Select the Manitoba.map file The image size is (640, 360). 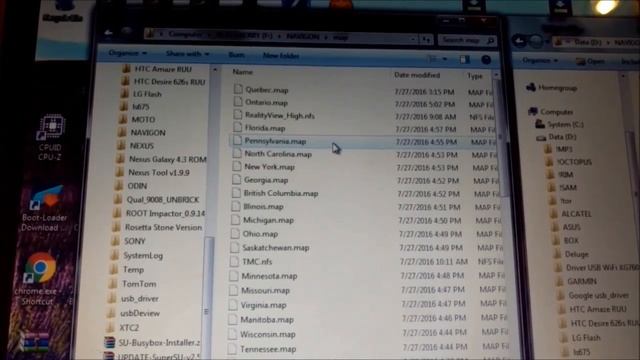pos(267,320)
